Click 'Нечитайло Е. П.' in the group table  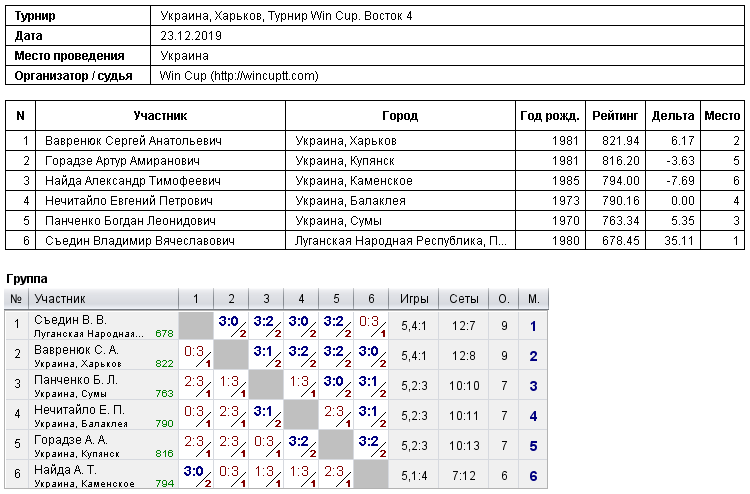pyautogui.click(x=79, y=410)
